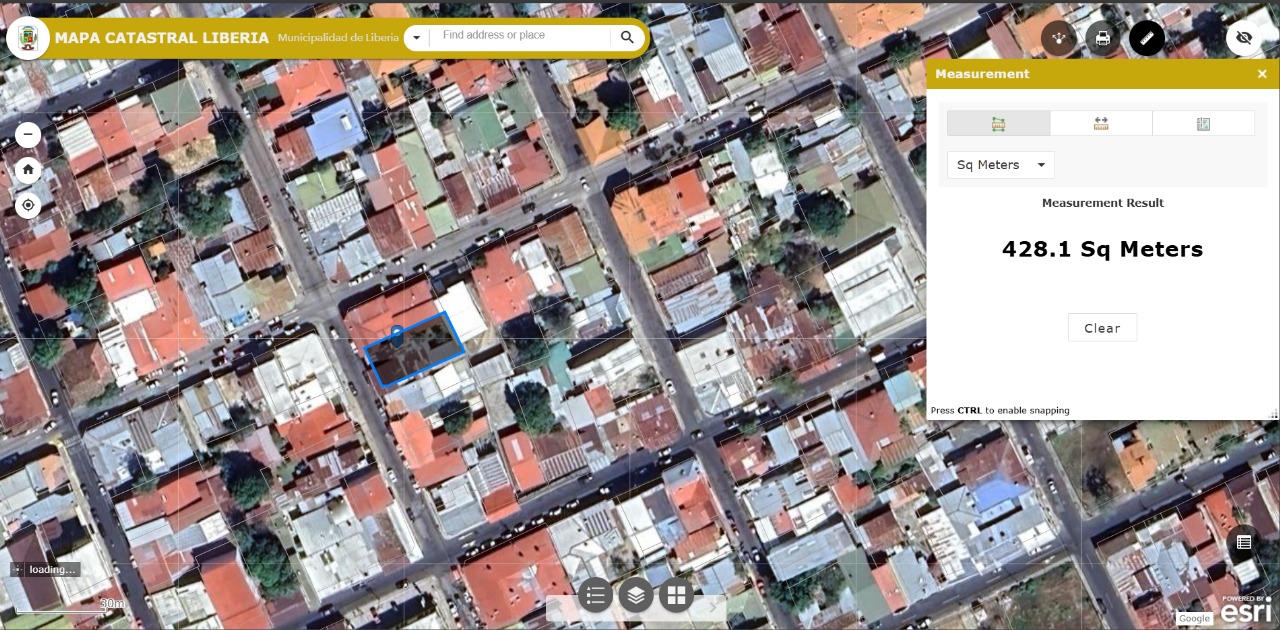Click the Find address or place field
The height and width of the screenshot is (630, 1280).
[x=520, y=36]
